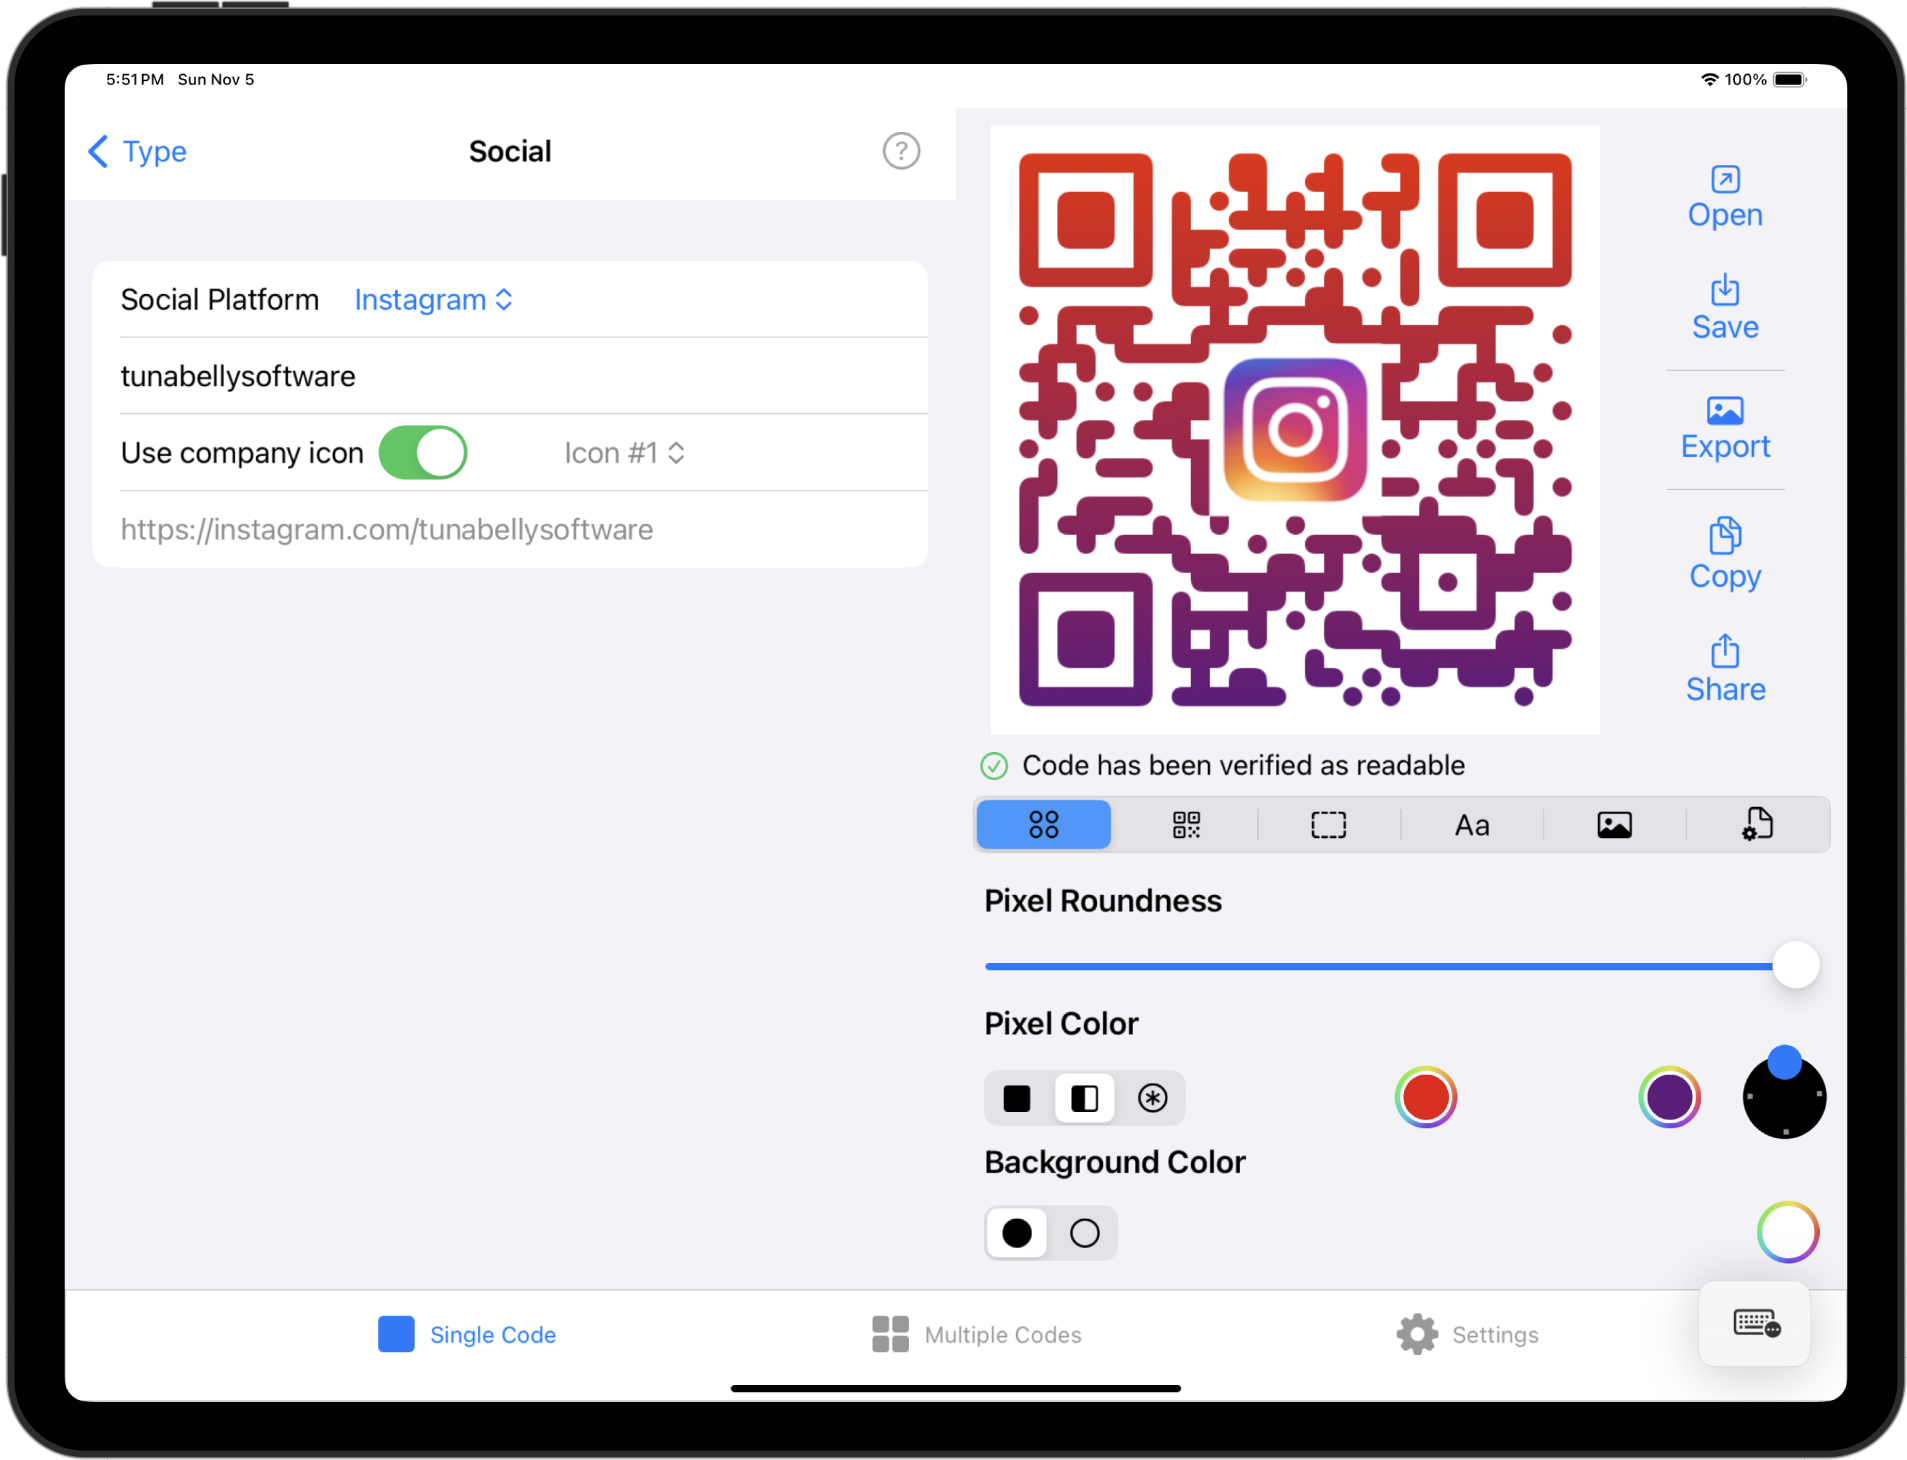Screen dimensions: 1907x1460
Task: Click the Wi-Fi status icon
Action: [1709, 80]
